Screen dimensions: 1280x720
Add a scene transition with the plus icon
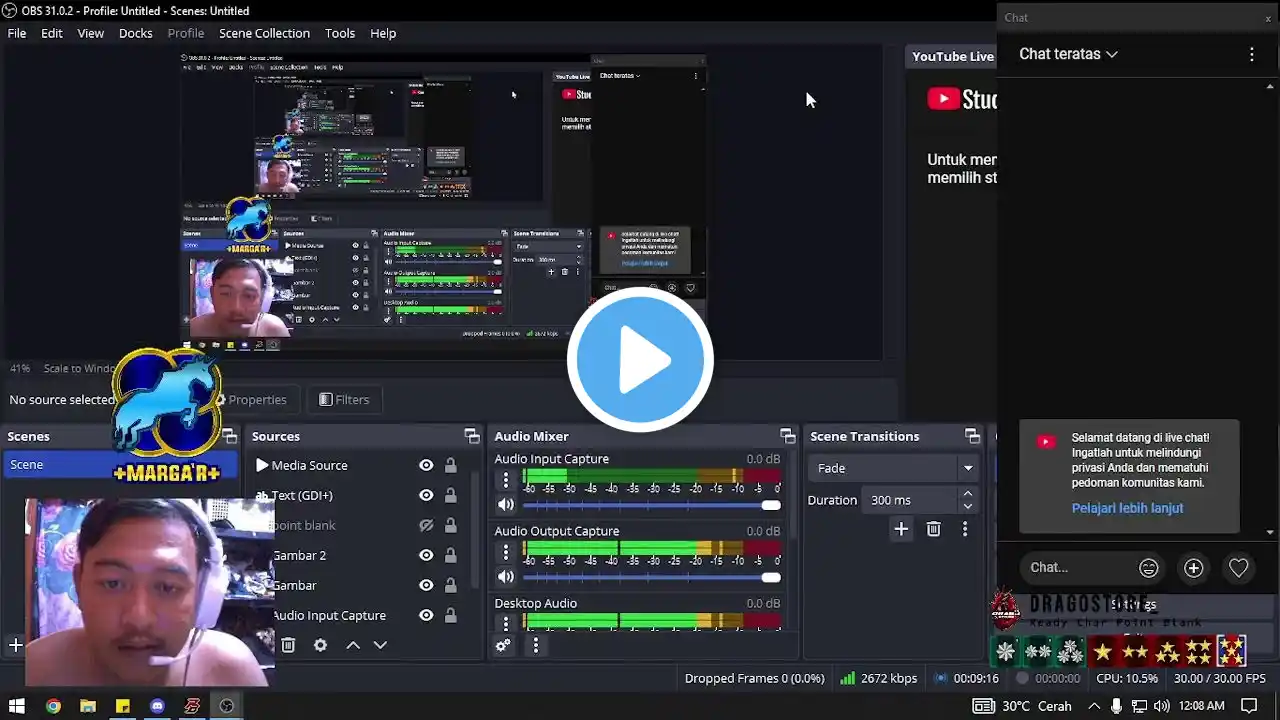pos(901,529)
